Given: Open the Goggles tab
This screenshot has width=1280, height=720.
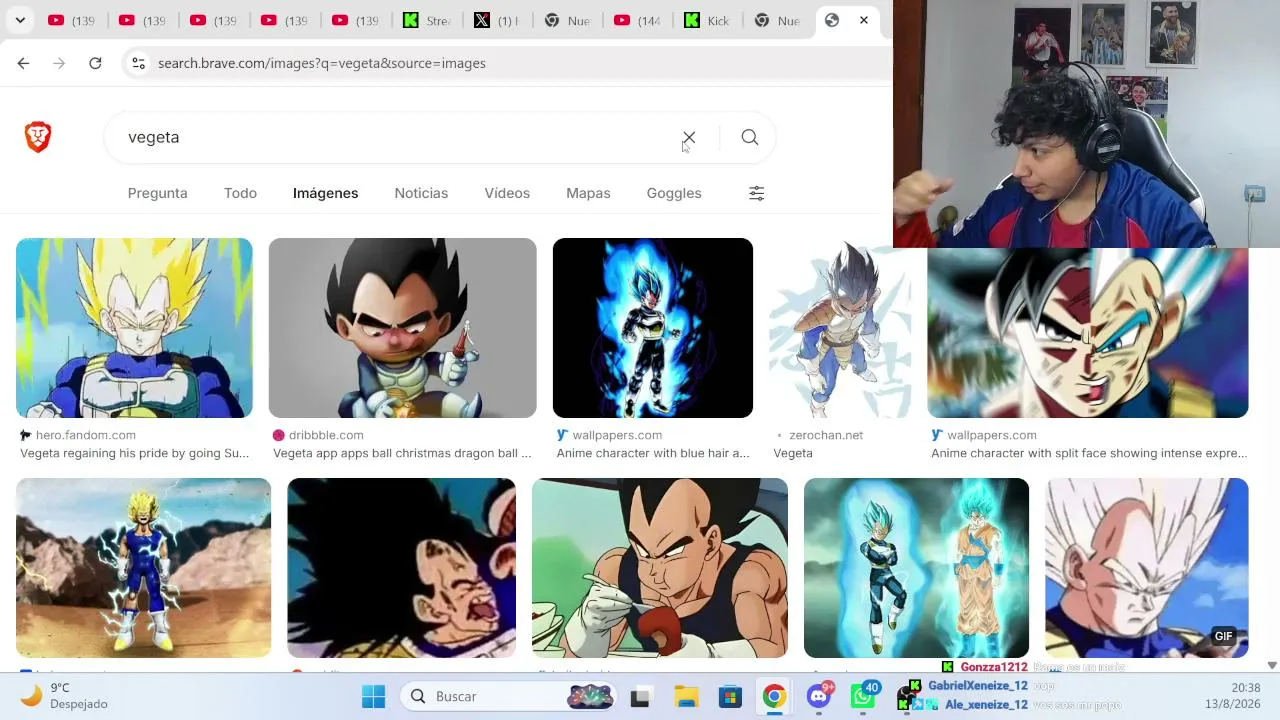Looking at the screenshot, I should pos(674,193).
